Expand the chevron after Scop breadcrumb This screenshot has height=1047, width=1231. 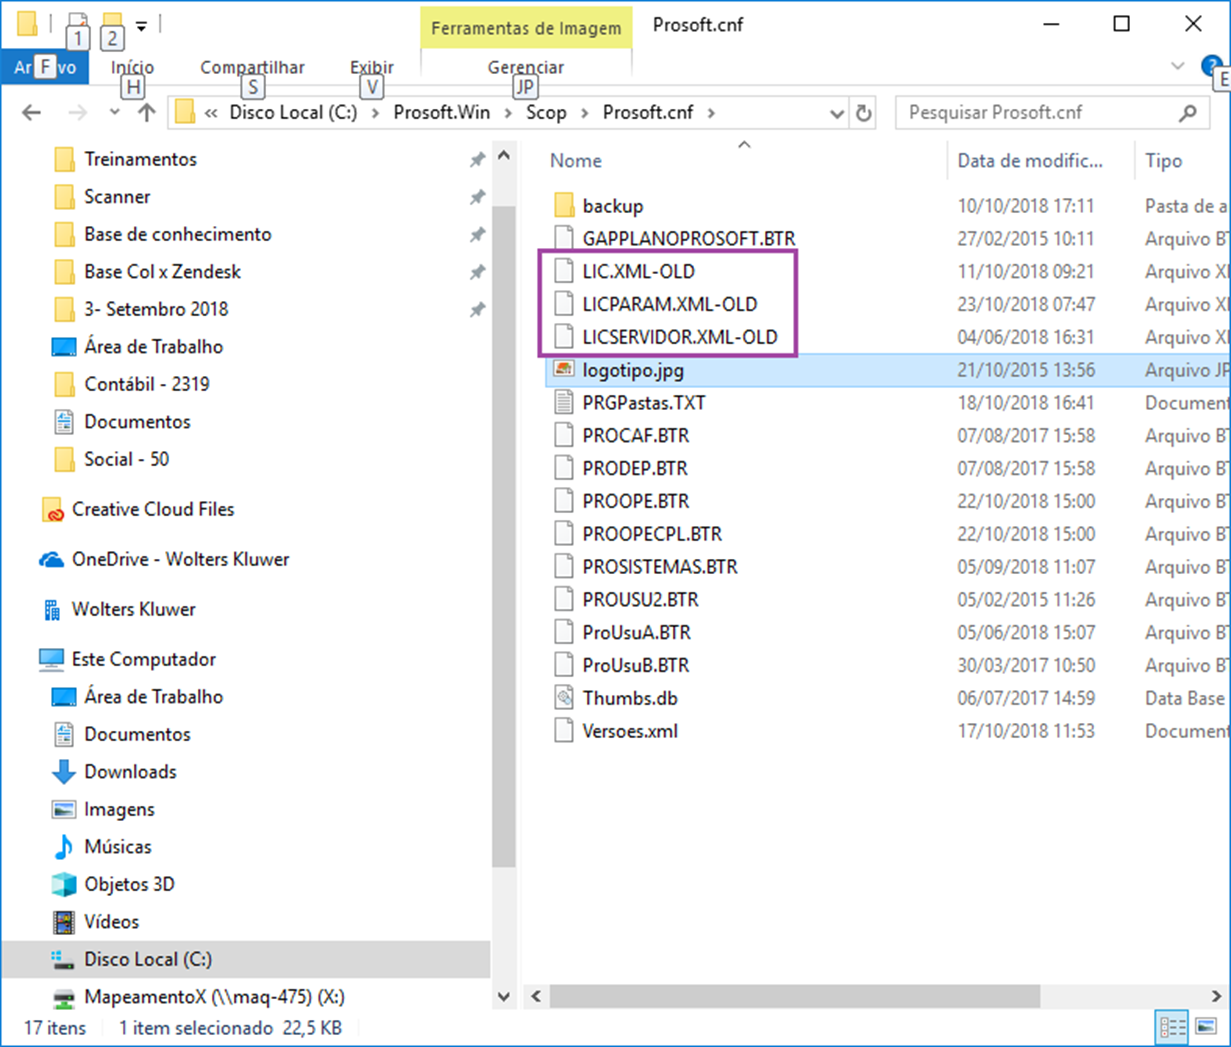(584, 113)
